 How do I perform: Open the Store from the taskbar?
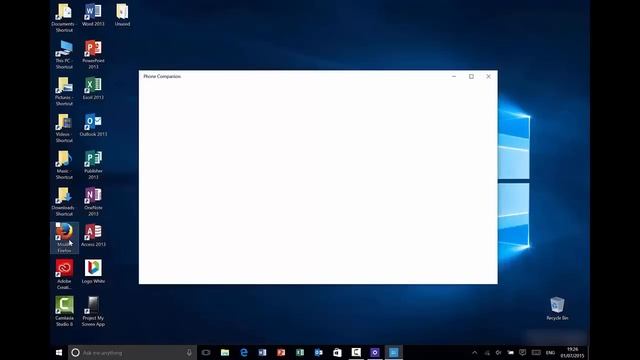[337, 352]
